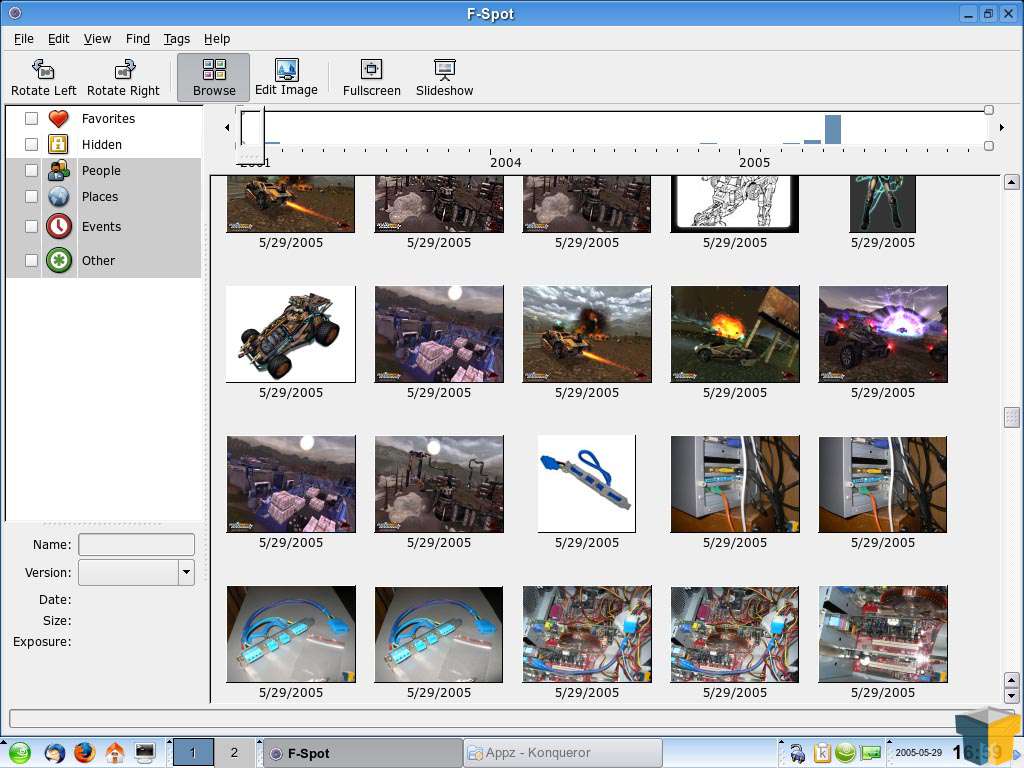Click the left arrow of the timeline
Viewport: 1024px width, 768px height.
[x=227, y=127]
